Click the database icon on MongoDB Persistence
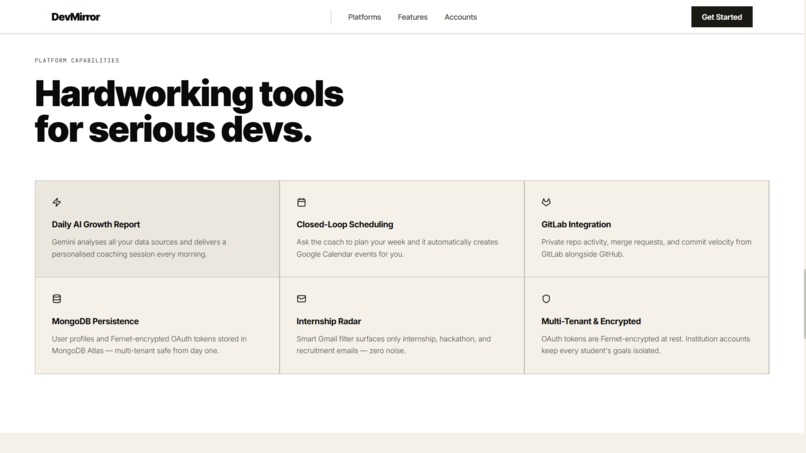Image resolution: width=806 pixels, height=453 pixels. (57, 299)
